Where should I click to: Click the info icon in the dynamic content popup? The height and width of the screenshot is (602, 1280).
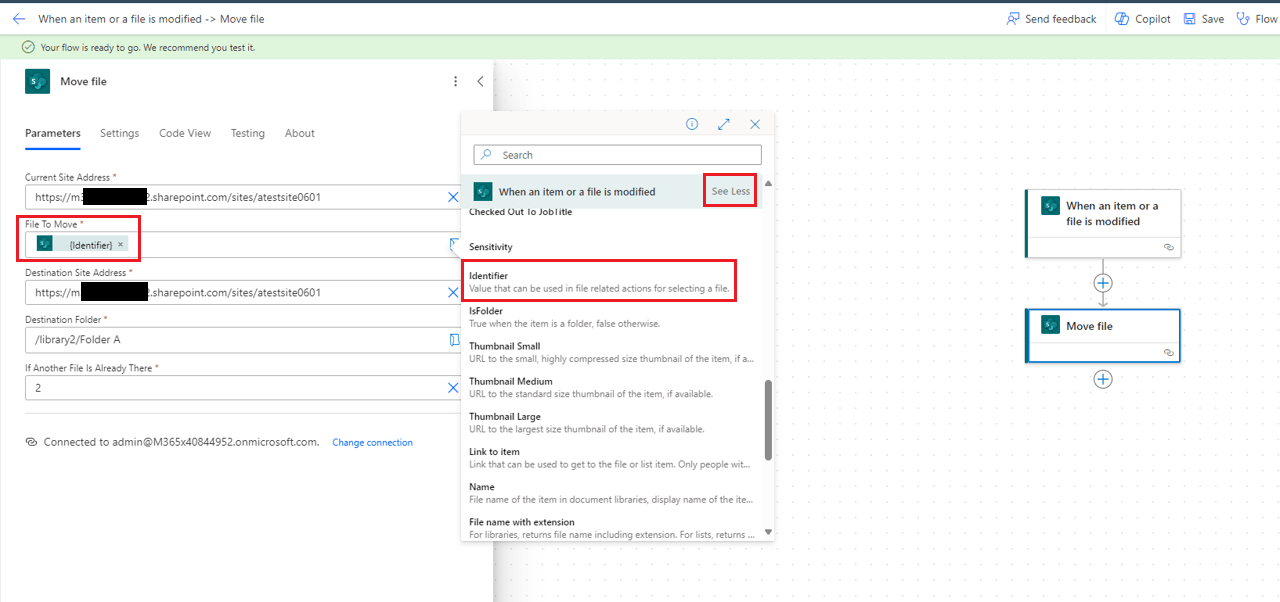click(691, 124)
